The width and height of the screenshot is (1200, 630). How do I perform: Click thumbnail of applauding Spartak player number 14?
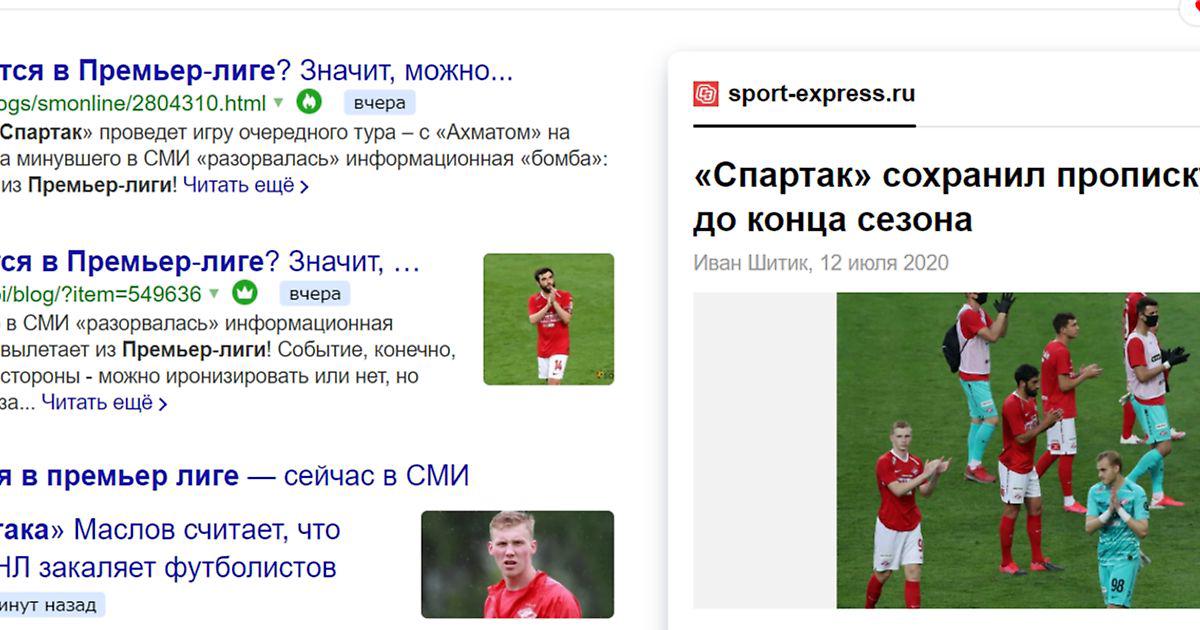click(x=549, y=319)
